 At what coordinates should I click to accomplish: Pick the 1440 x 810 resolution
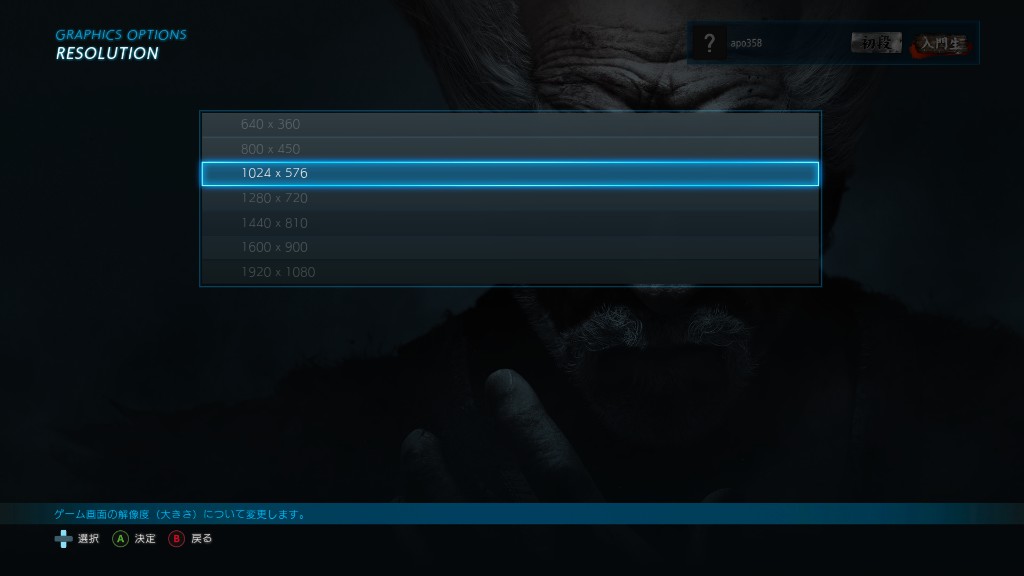[x=510, y=223]
